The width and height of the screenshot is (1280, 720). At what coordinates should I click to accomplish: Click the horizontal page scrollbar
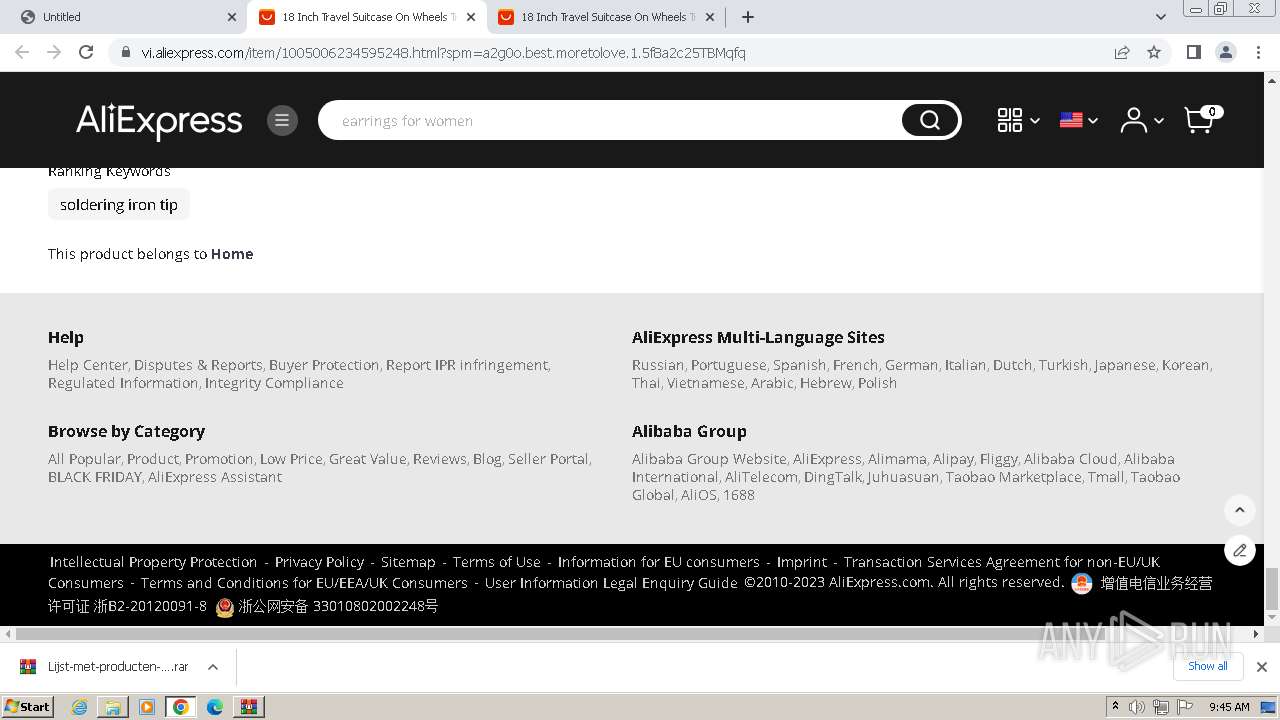pos(632,634)
